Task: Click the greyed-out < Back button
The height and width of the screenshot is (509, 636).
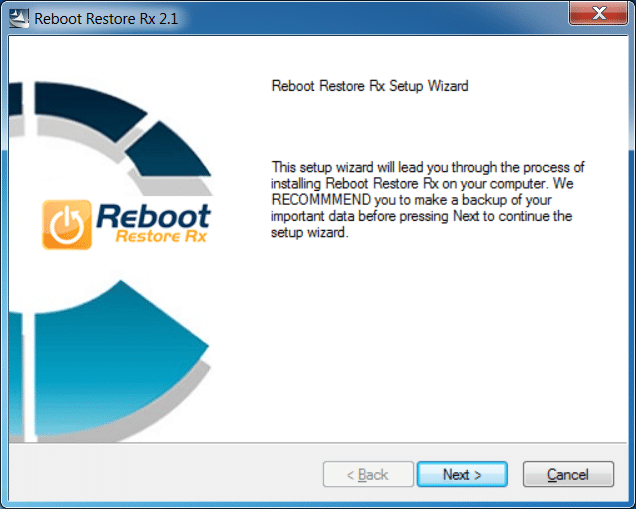Action: (x=368, y=474)
